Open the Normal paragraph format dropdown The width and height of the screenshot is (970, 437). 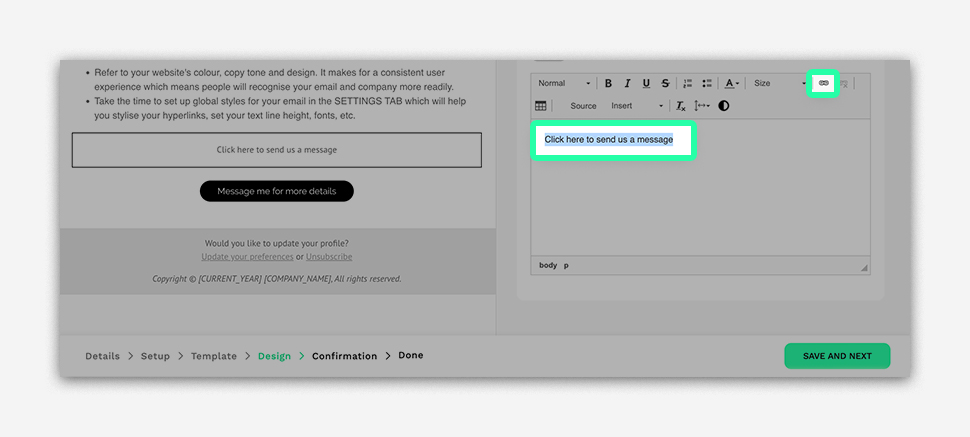pos(564,83)
